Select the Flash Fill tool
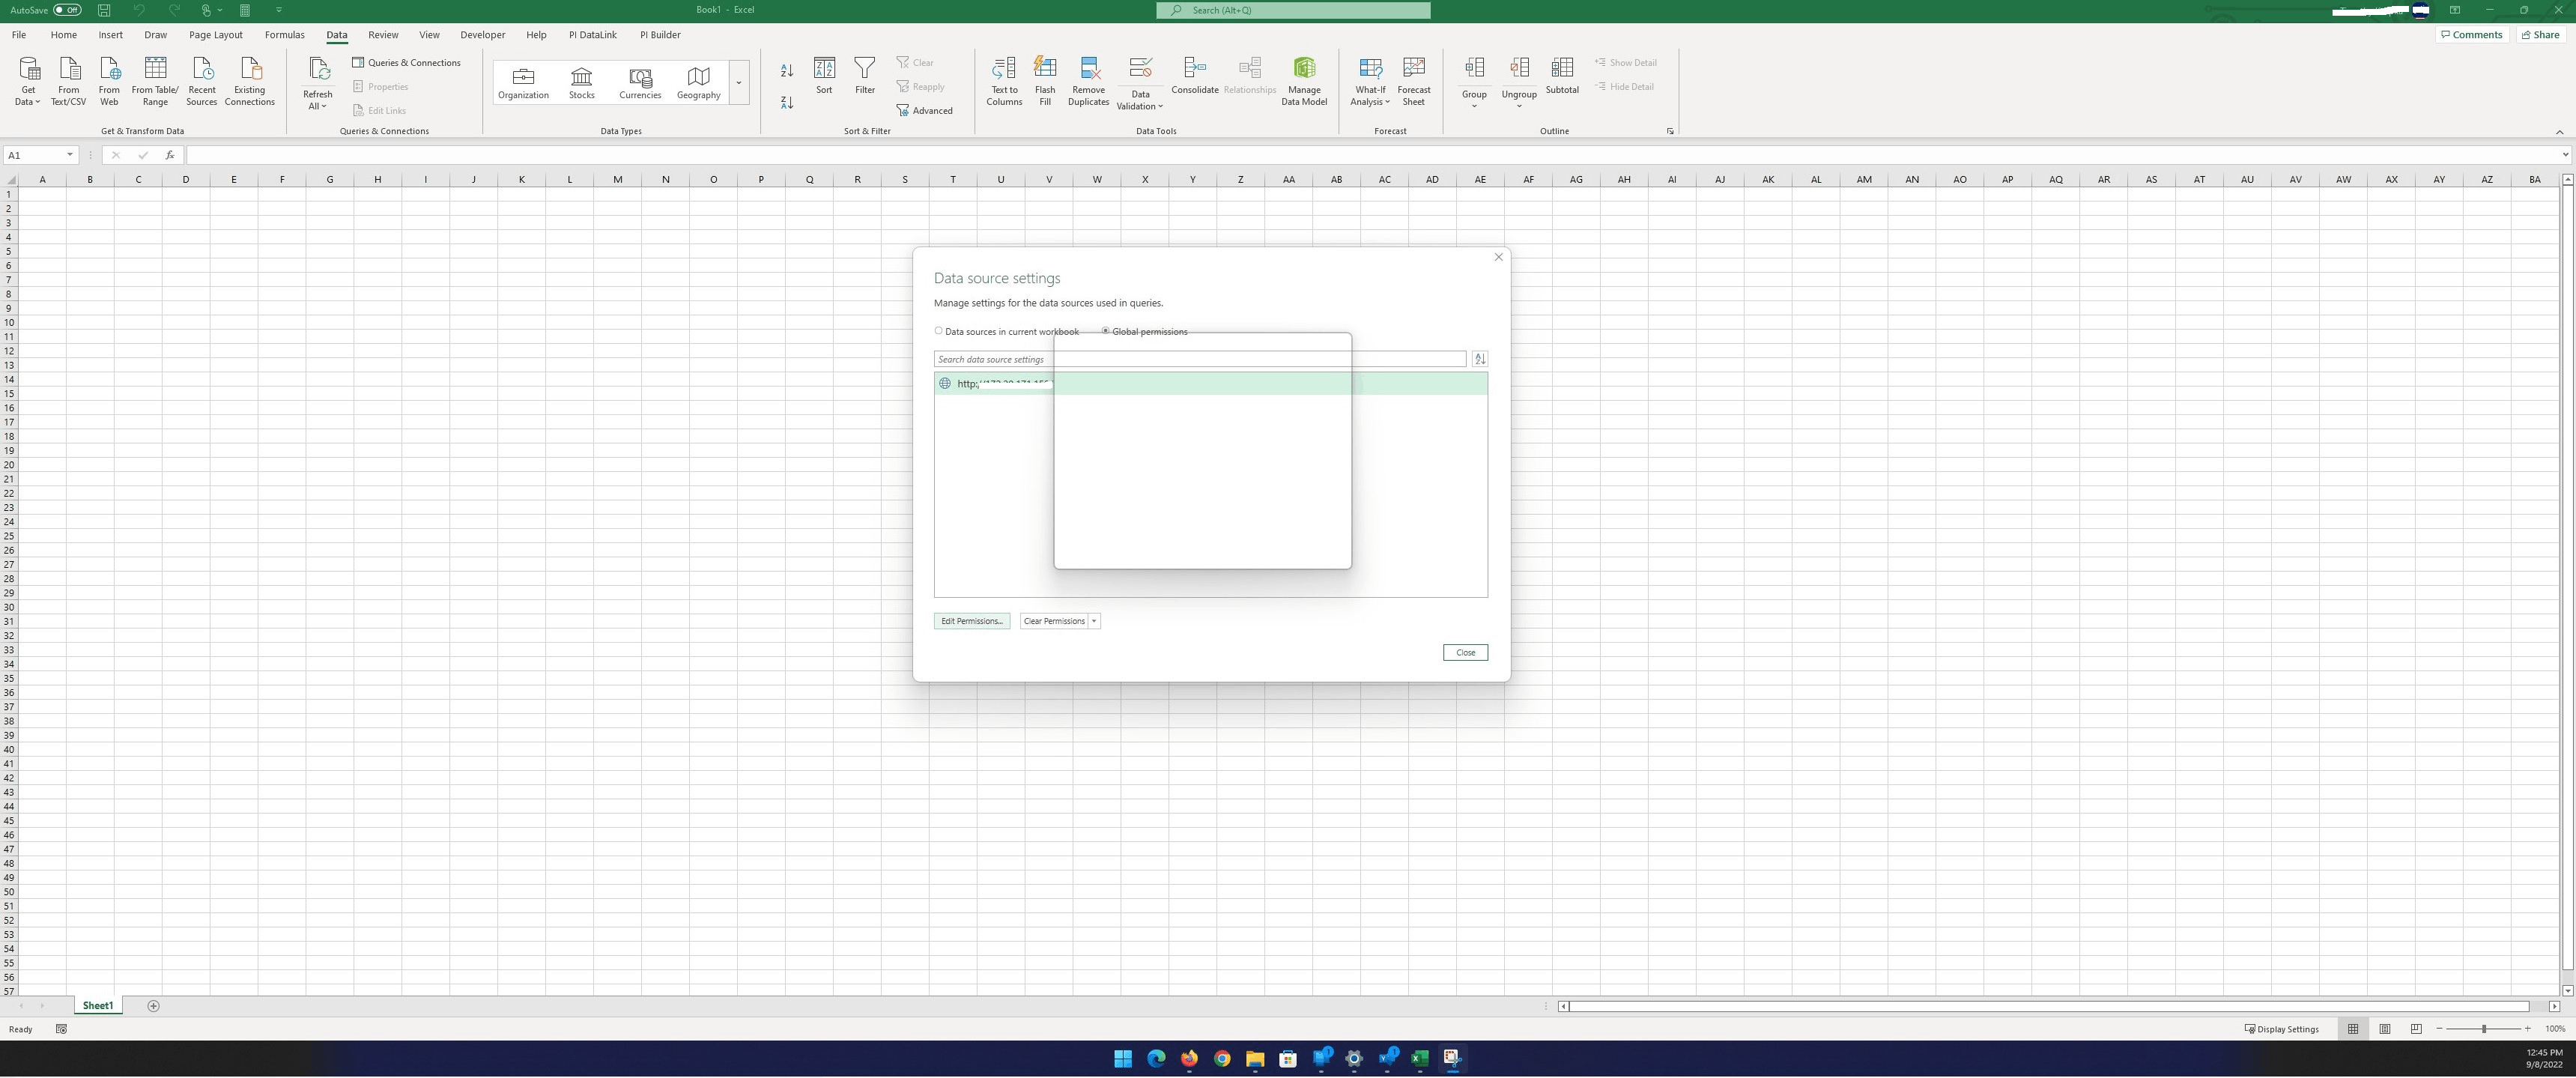Image resolution: width=2576 pixels, height=1078 pixels. 1045,80
